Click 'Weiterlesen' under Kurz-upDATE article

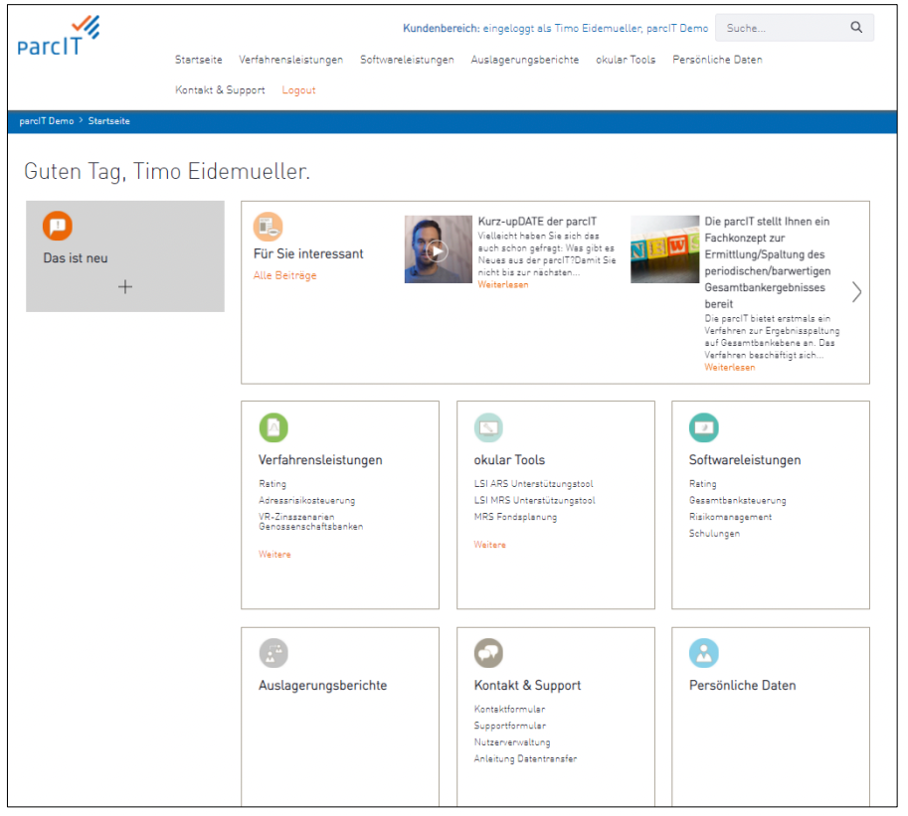(503, 284)
